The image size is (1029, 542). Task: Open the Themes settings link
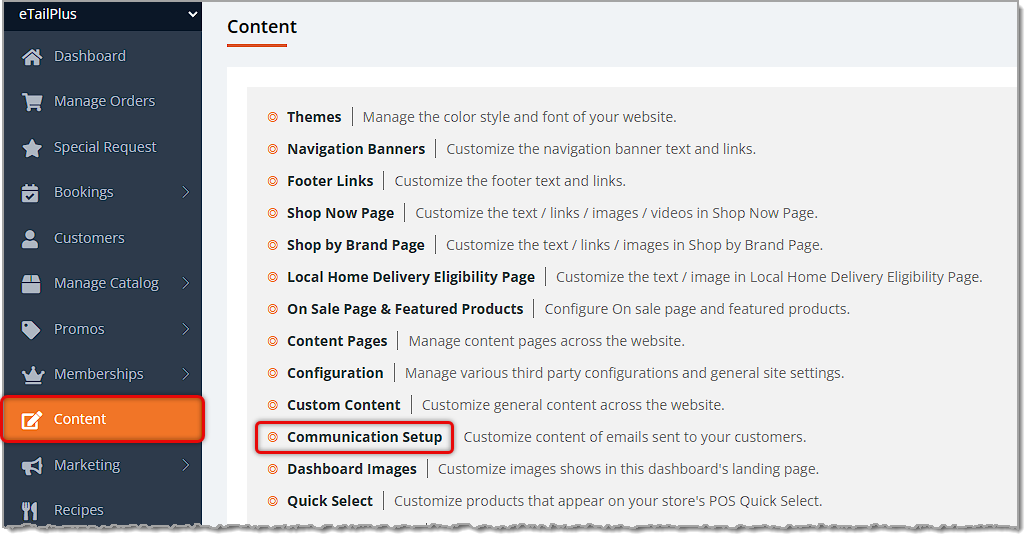pyautogui.click(x=314, y=117)
